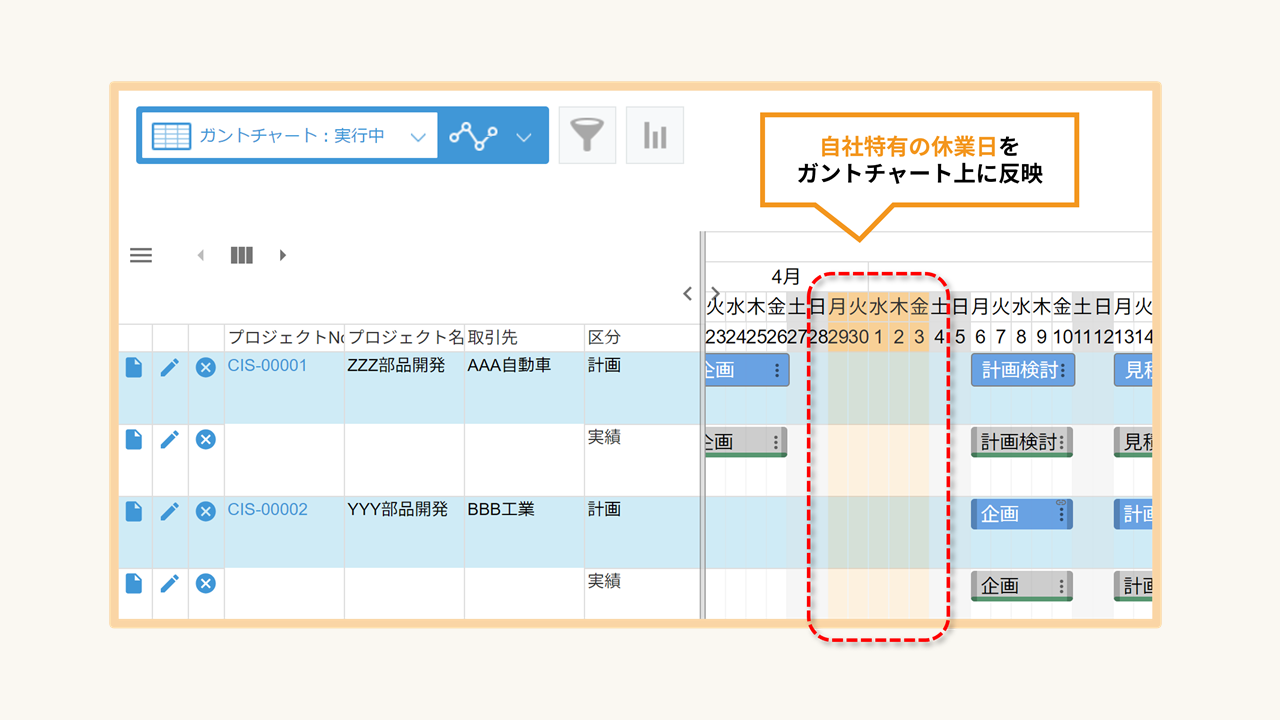Click the column layout icon

pyautogui.click(x=241, y=255)
